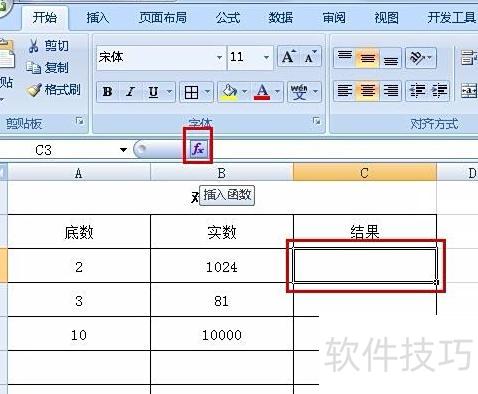Click the Cut scissors icon
The height and width of the screenshot is (394, 478).
click(x=33, y=46)
